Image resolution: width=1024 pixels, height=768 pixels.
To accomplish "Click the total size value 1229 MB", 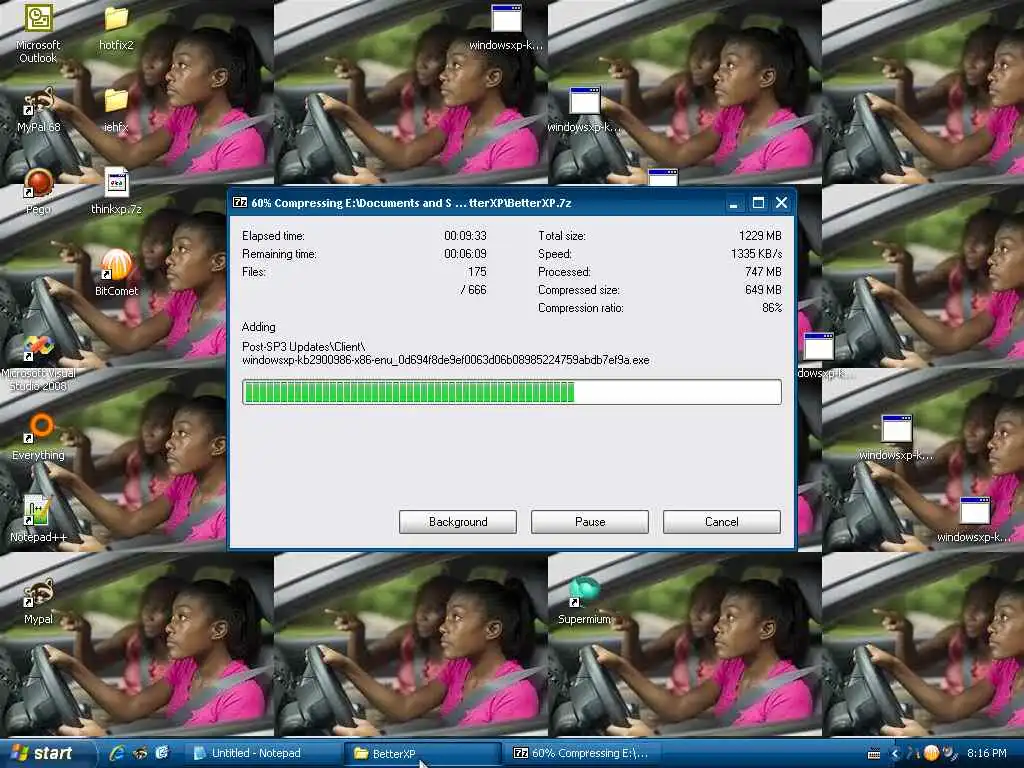I will [760, 236].
